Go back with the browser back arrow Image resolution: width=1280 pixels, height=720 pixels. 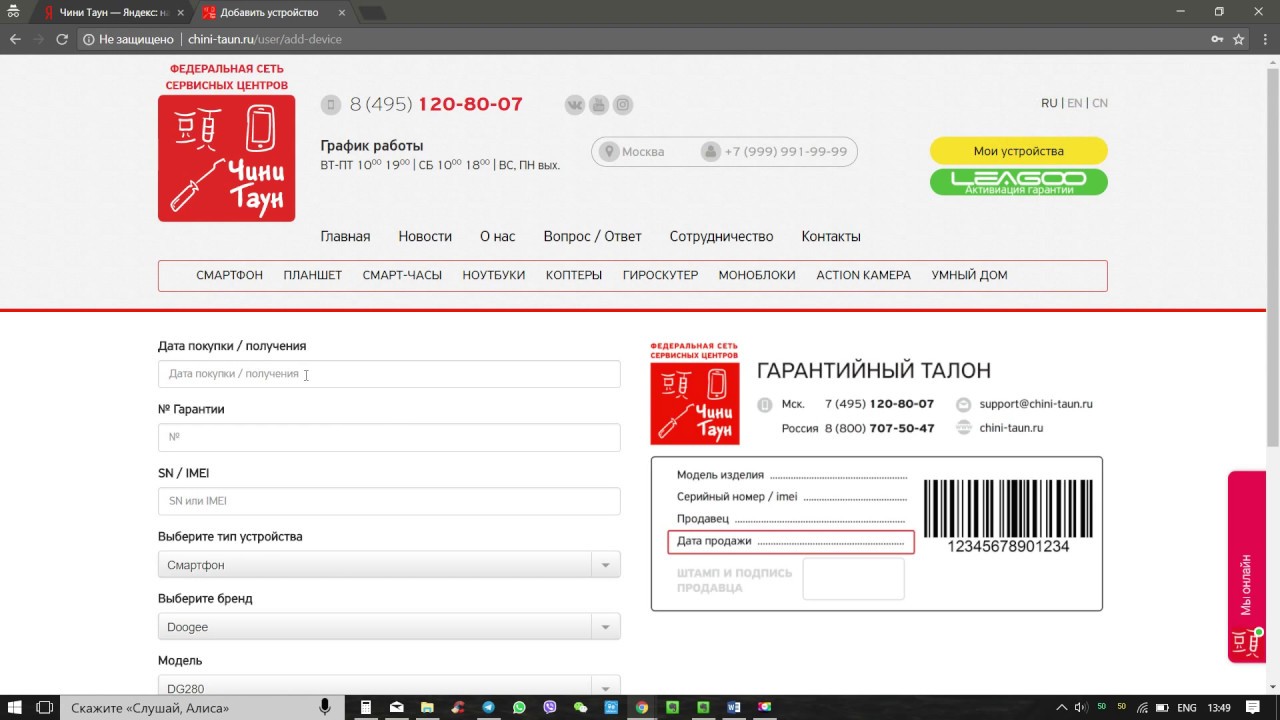[15, 39]
